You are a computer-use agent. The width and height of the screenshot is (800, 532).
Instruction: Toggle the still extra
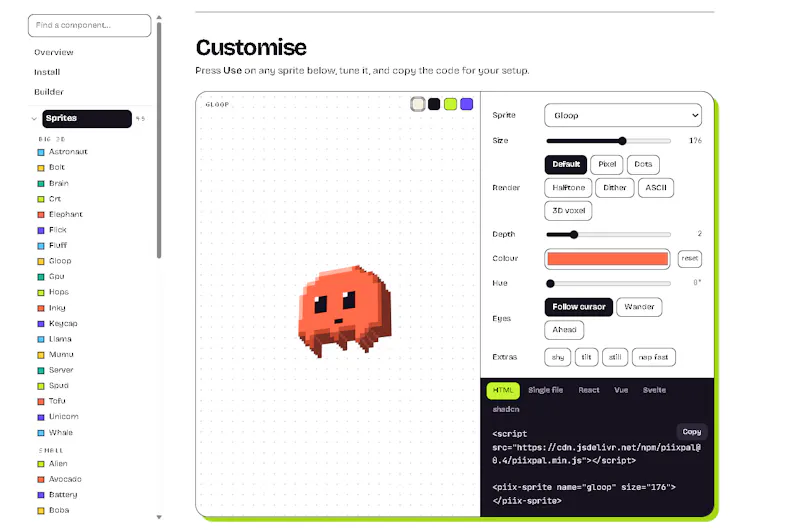pyautogui.click(x=615, y=357)
